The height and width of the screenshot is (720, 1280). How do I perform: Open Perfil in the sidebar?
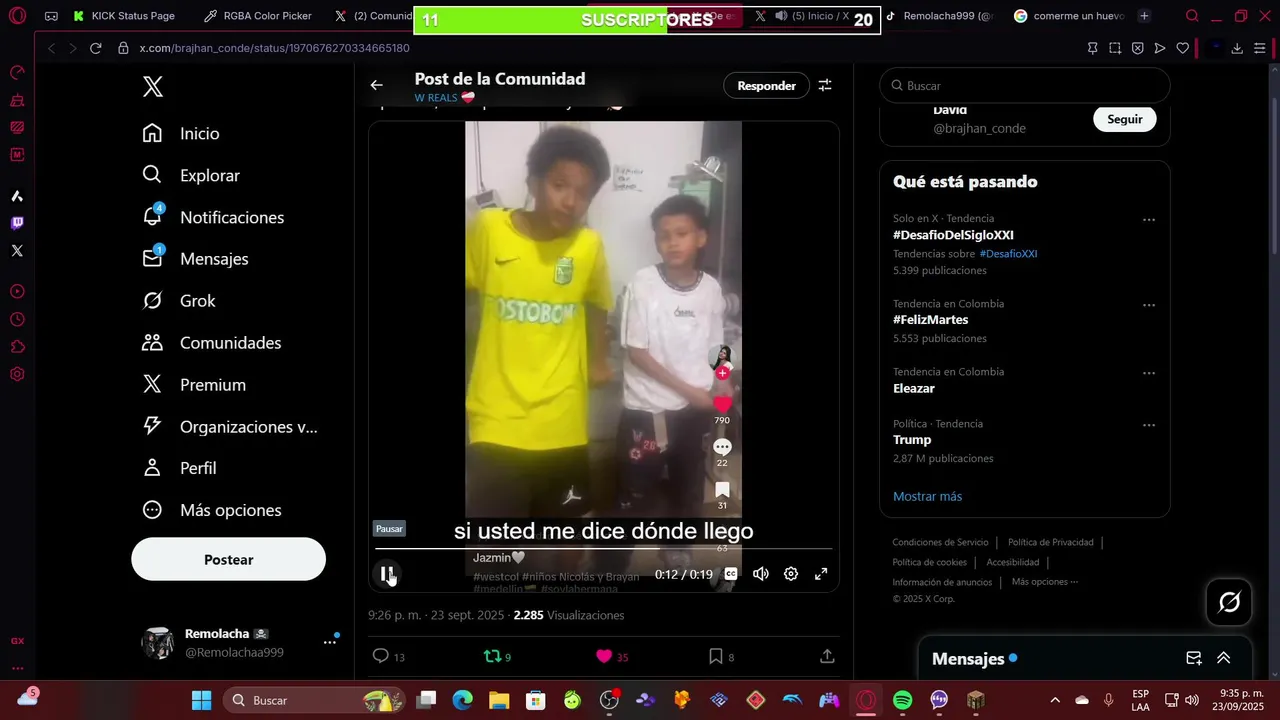179,468
